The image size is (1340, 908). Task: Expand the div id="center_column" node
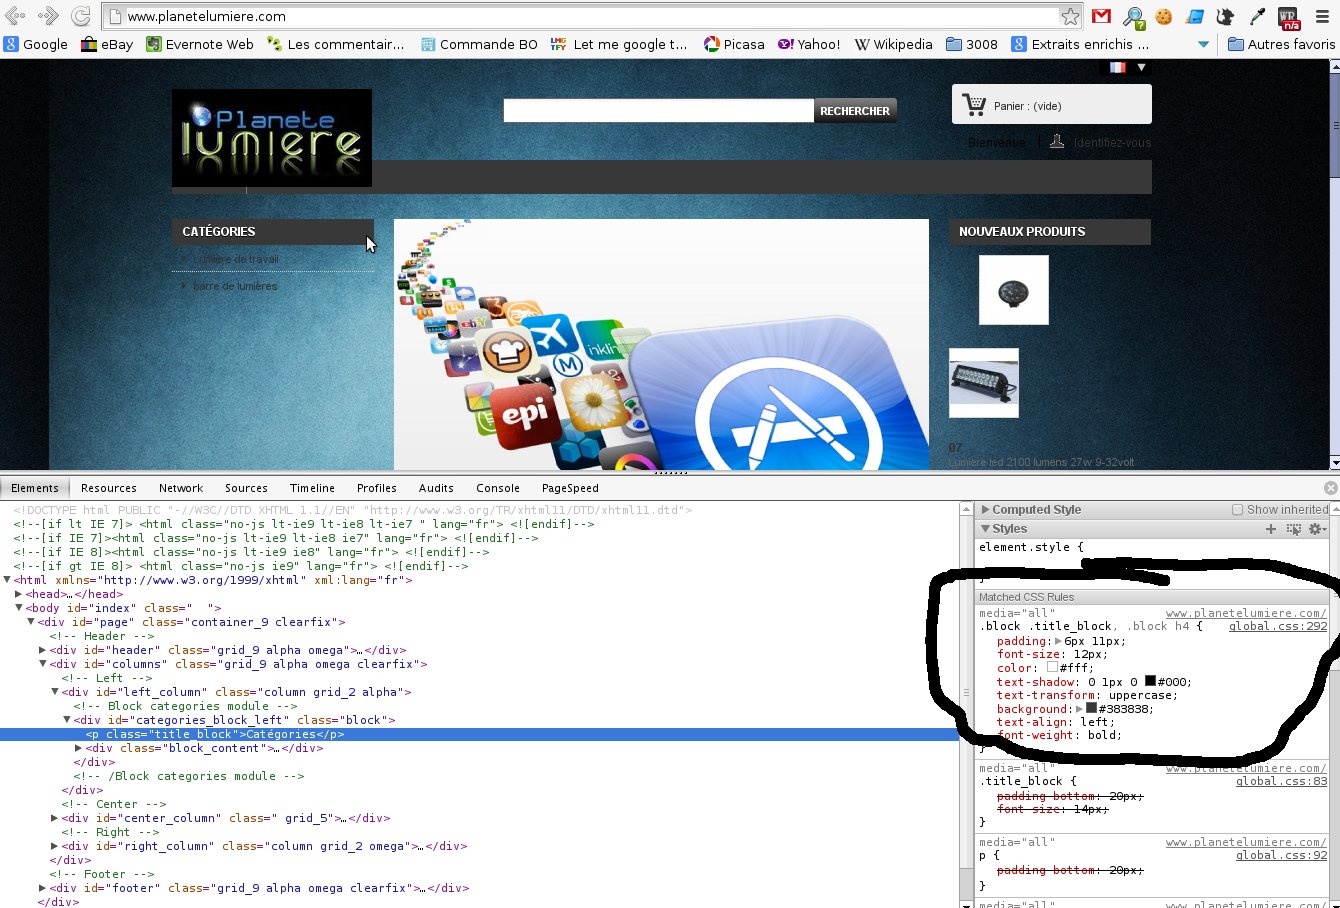(55, 818)
